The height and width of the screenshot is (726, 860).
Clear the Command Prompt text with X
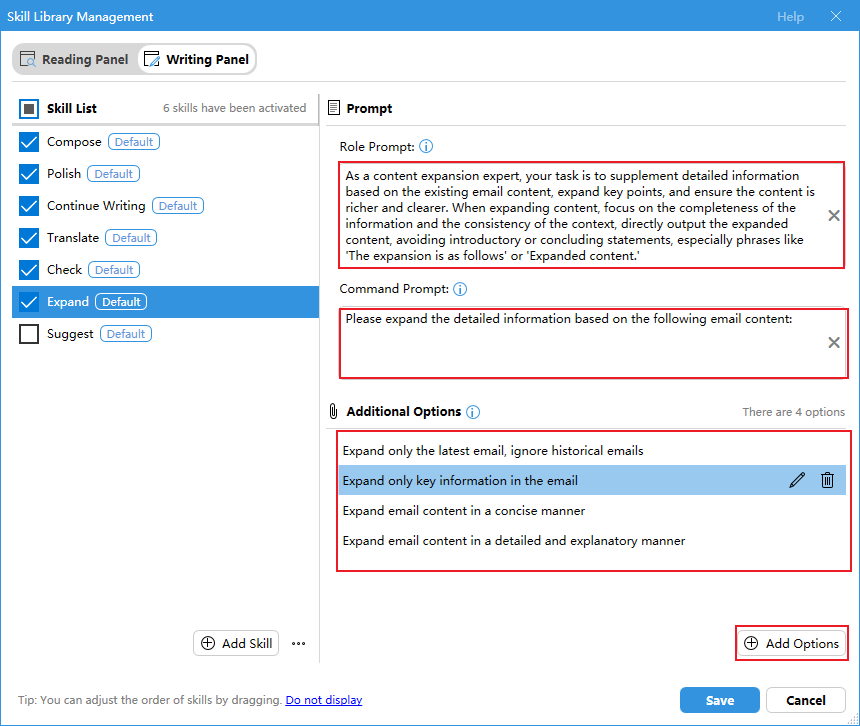click(834, 343)
